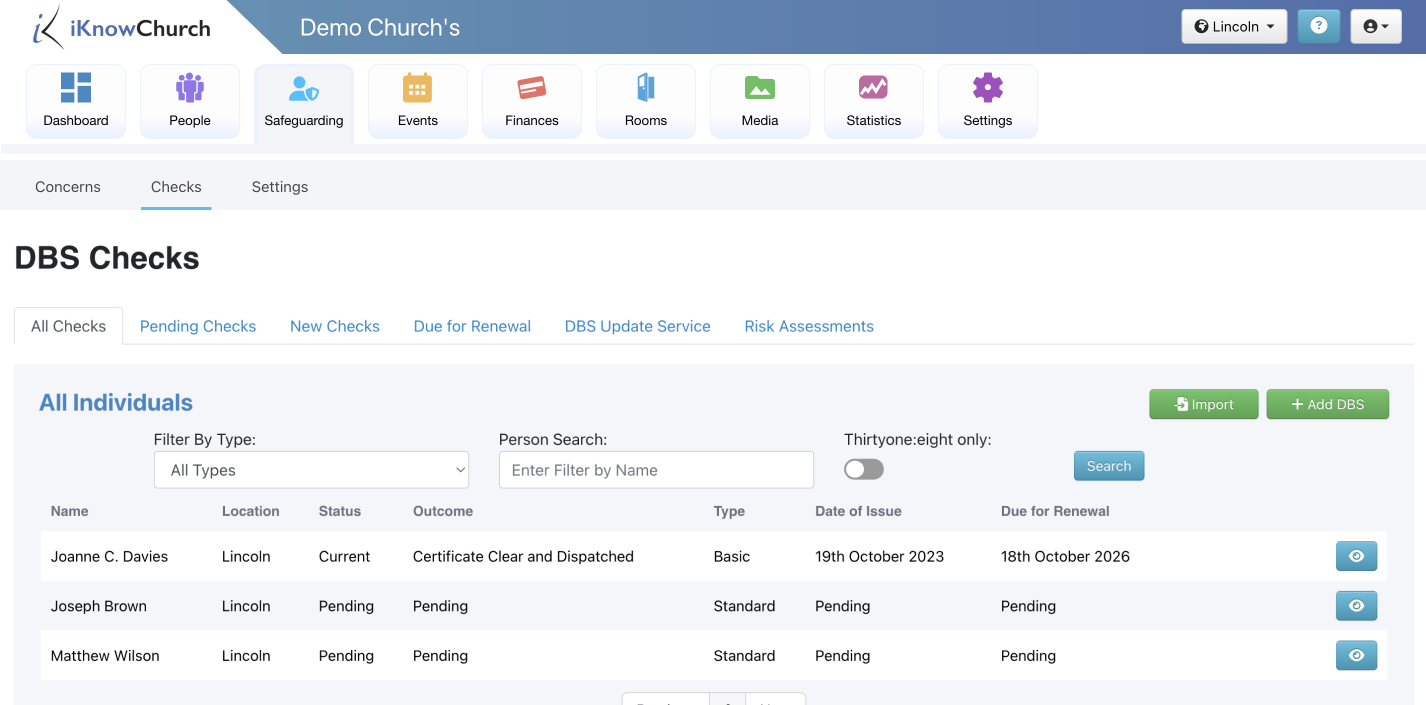The width and height of the screenshot is (1426, 705).
Task: Click the 'Basic' type cell
Action: tap(732, 556)
